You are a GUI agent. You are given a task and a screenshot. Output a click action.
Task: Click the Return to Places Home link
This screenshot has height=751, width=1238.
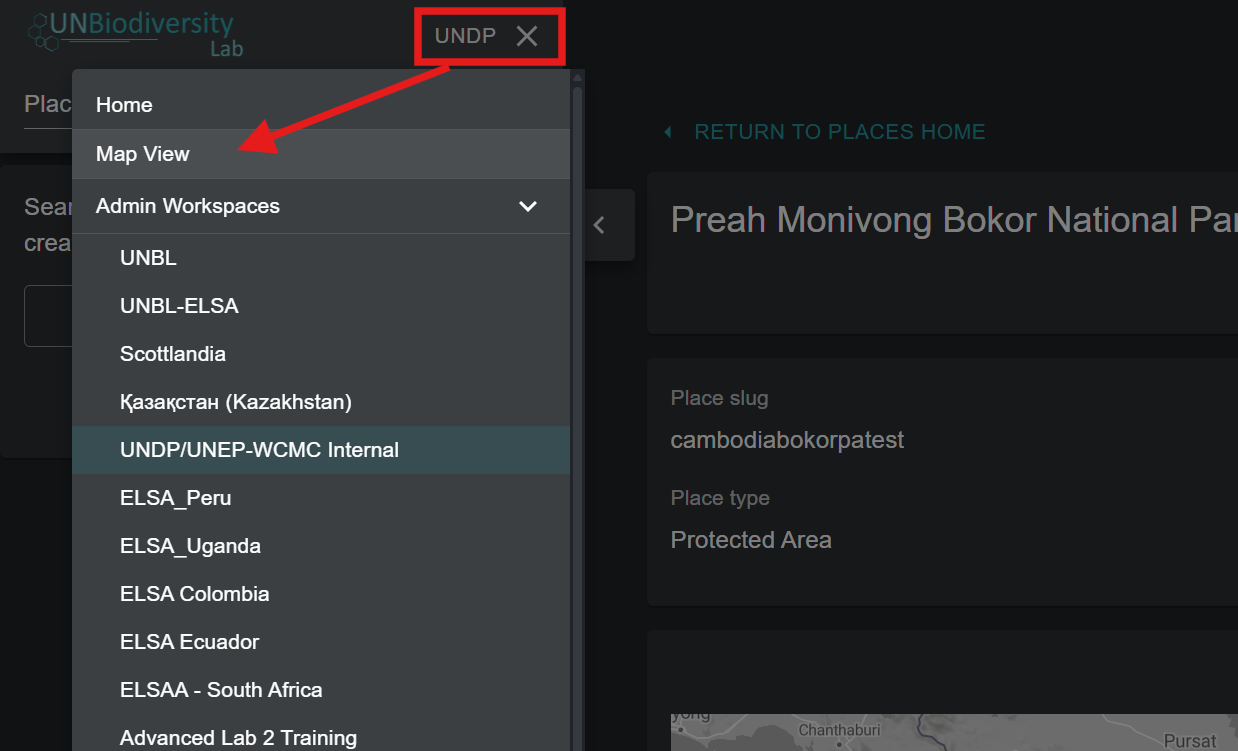coord(840,132)
